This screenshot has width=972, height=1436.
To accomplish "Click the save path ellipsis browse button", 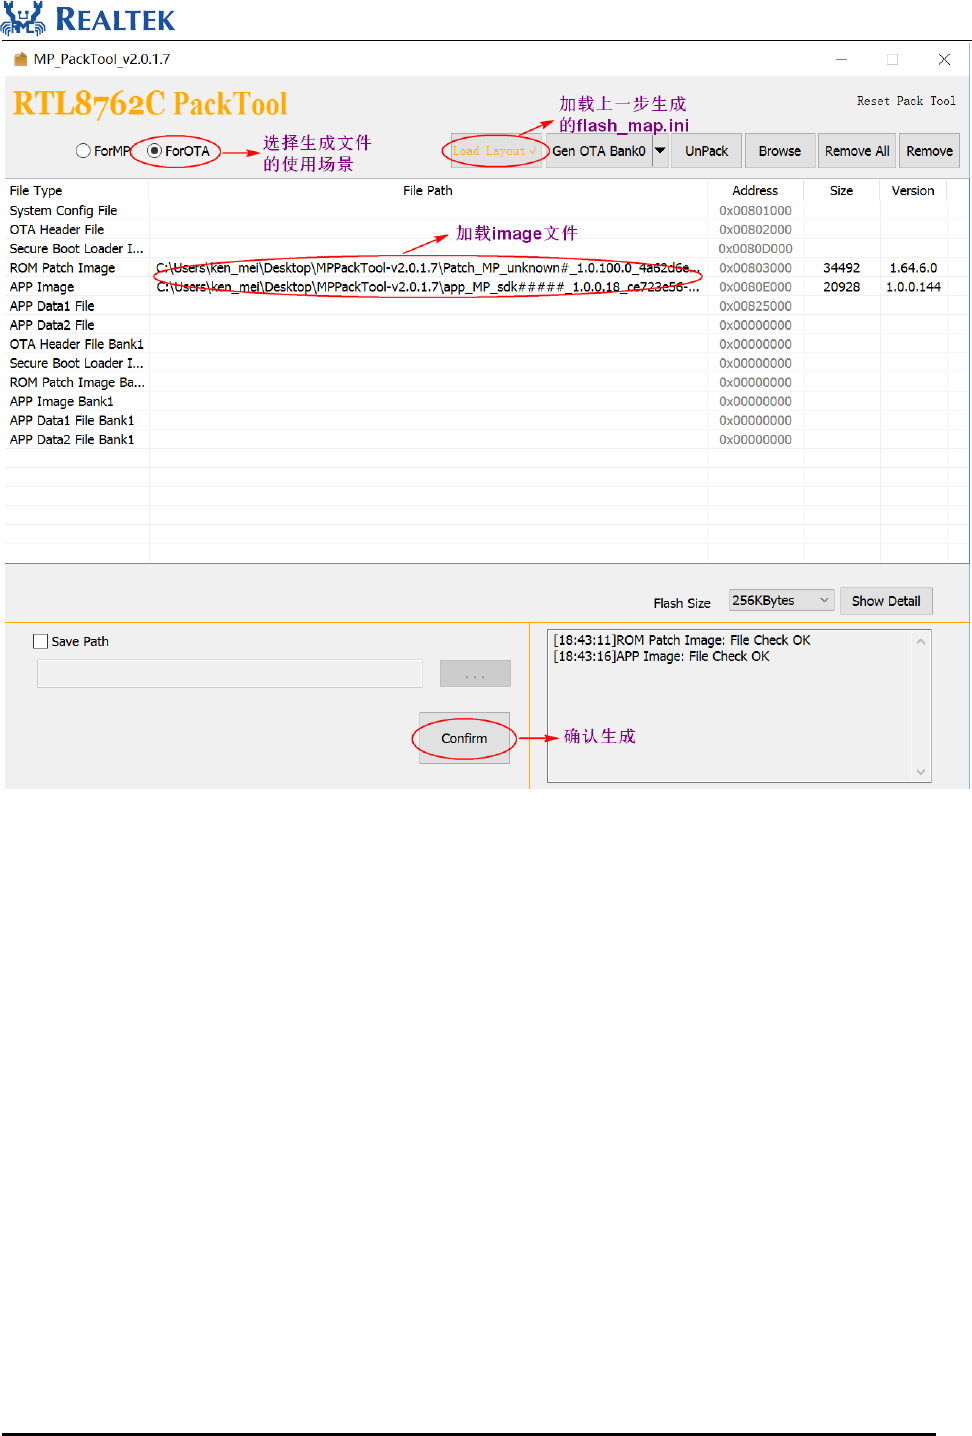I will (x=475, y=673).
